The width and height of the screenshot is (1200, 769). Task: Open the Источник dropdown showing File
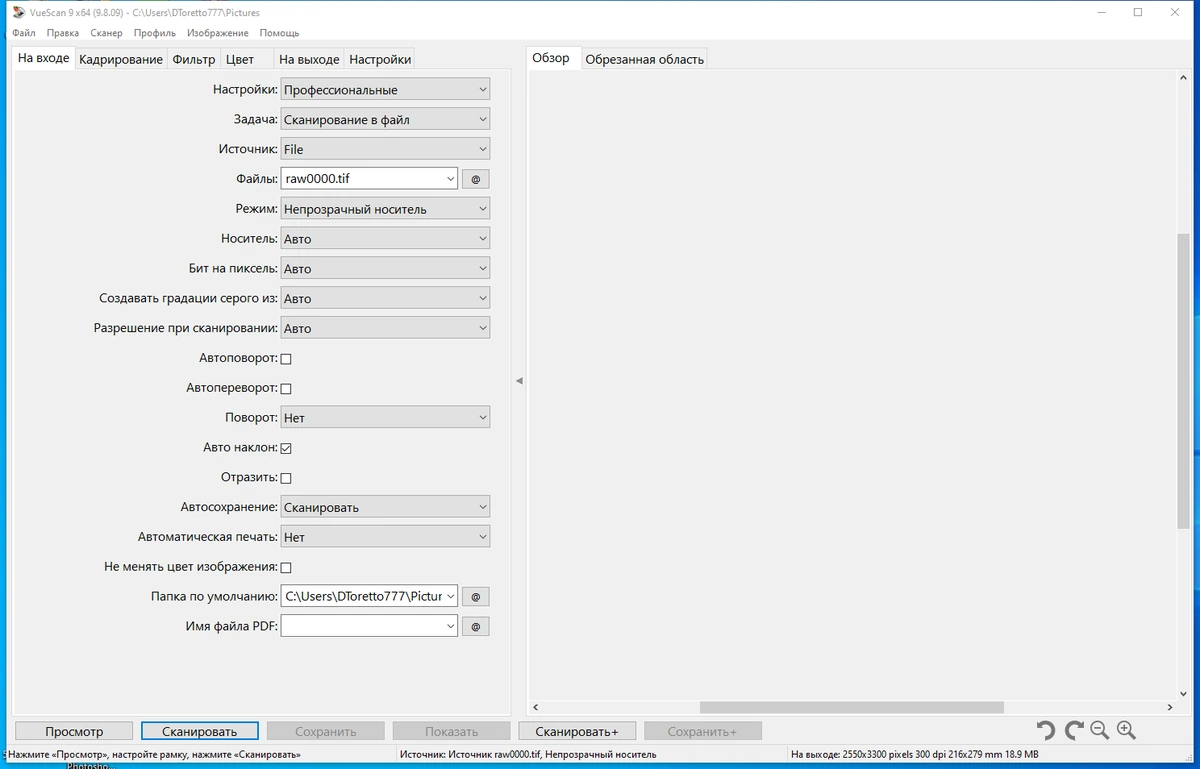point(385,149)
